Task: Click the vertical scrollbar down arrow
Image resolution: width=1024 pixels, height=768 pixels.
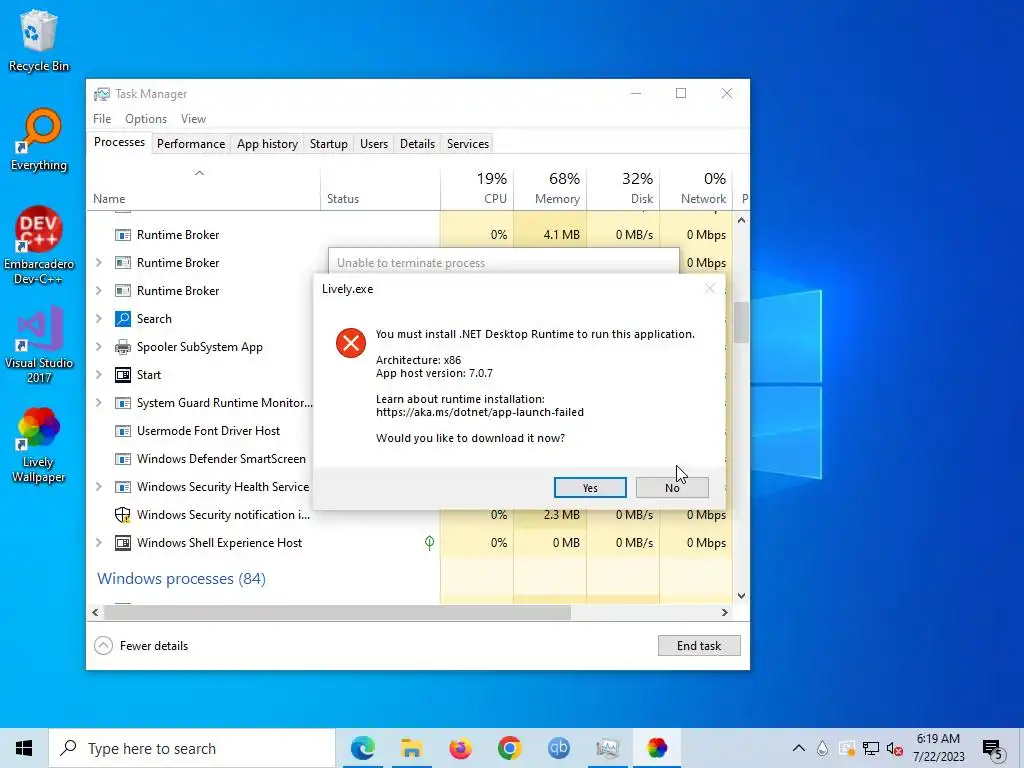Action: pos(741,596)
